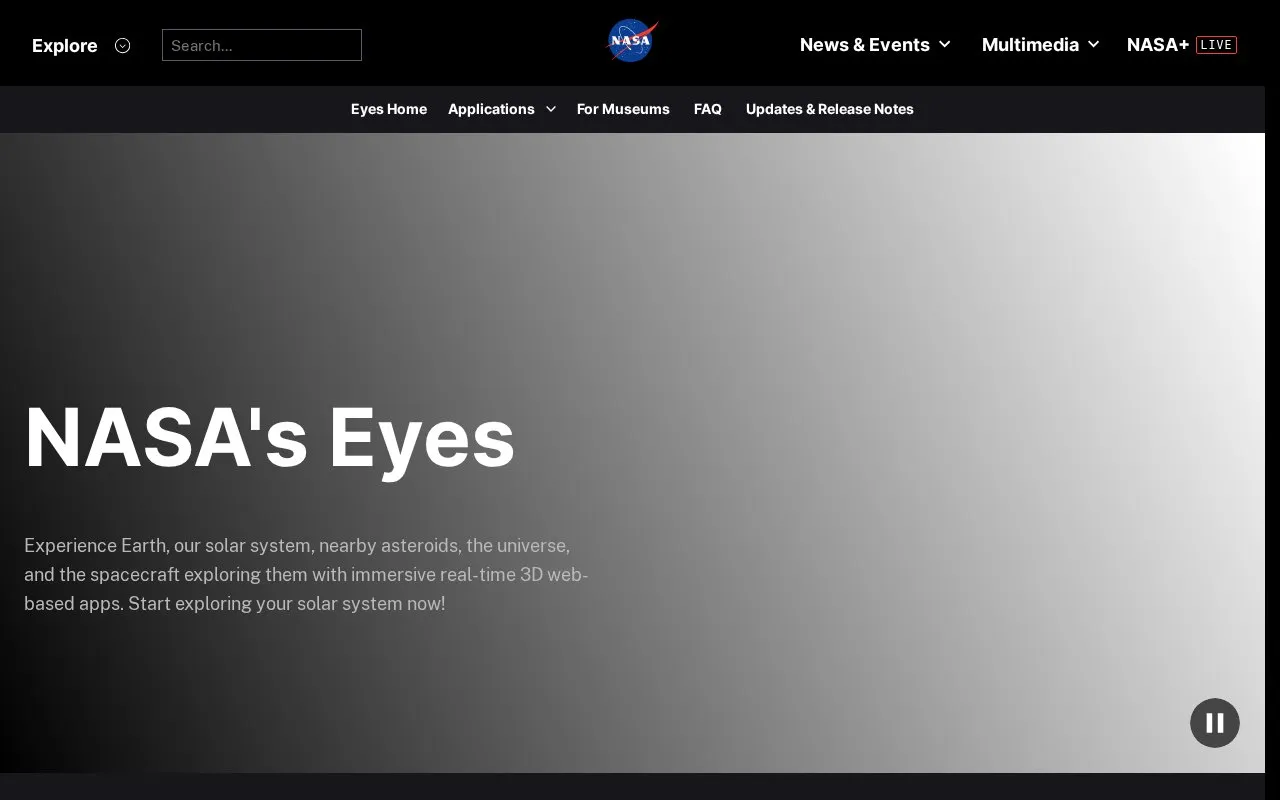The height and width of the screenshot is (800, 1280).
Task: Pause the hero background video
Action: tap(1214, 722)
